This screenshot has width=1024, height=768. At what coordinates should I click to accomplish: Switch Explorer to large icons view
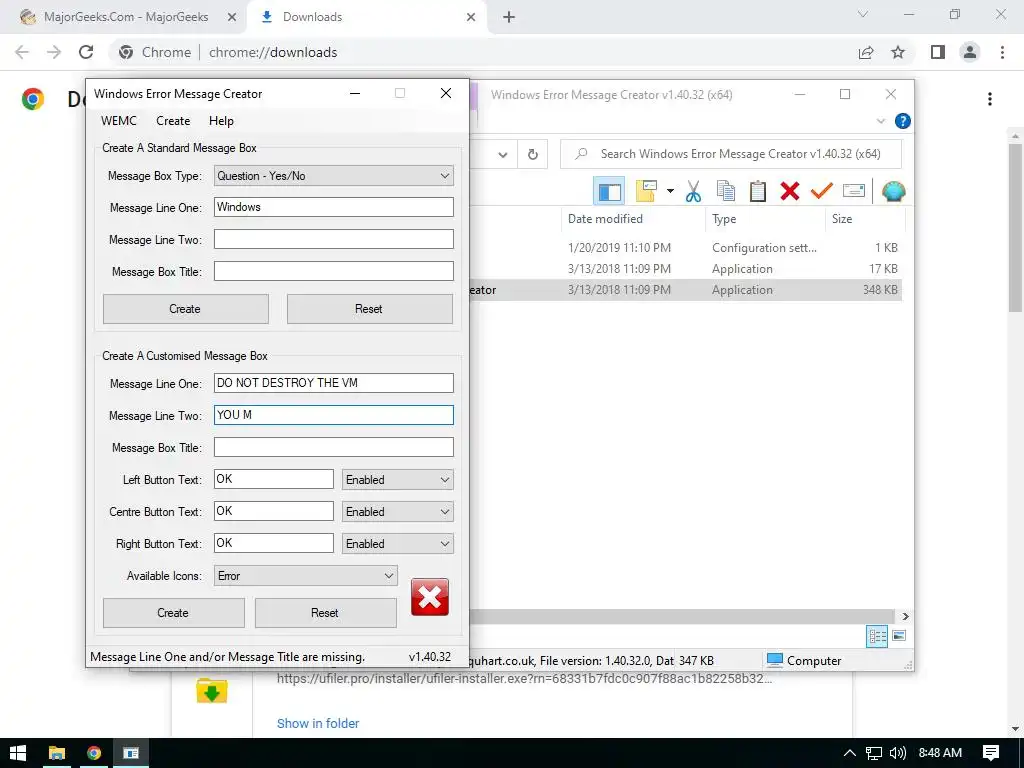tap(899, 635)
